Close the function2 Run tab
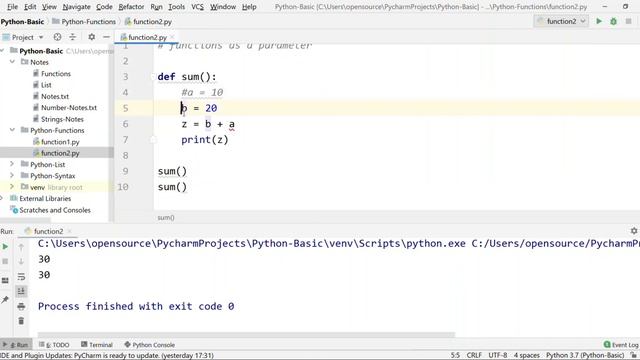This screenshot has width=640, height=360. coord(69,231)
